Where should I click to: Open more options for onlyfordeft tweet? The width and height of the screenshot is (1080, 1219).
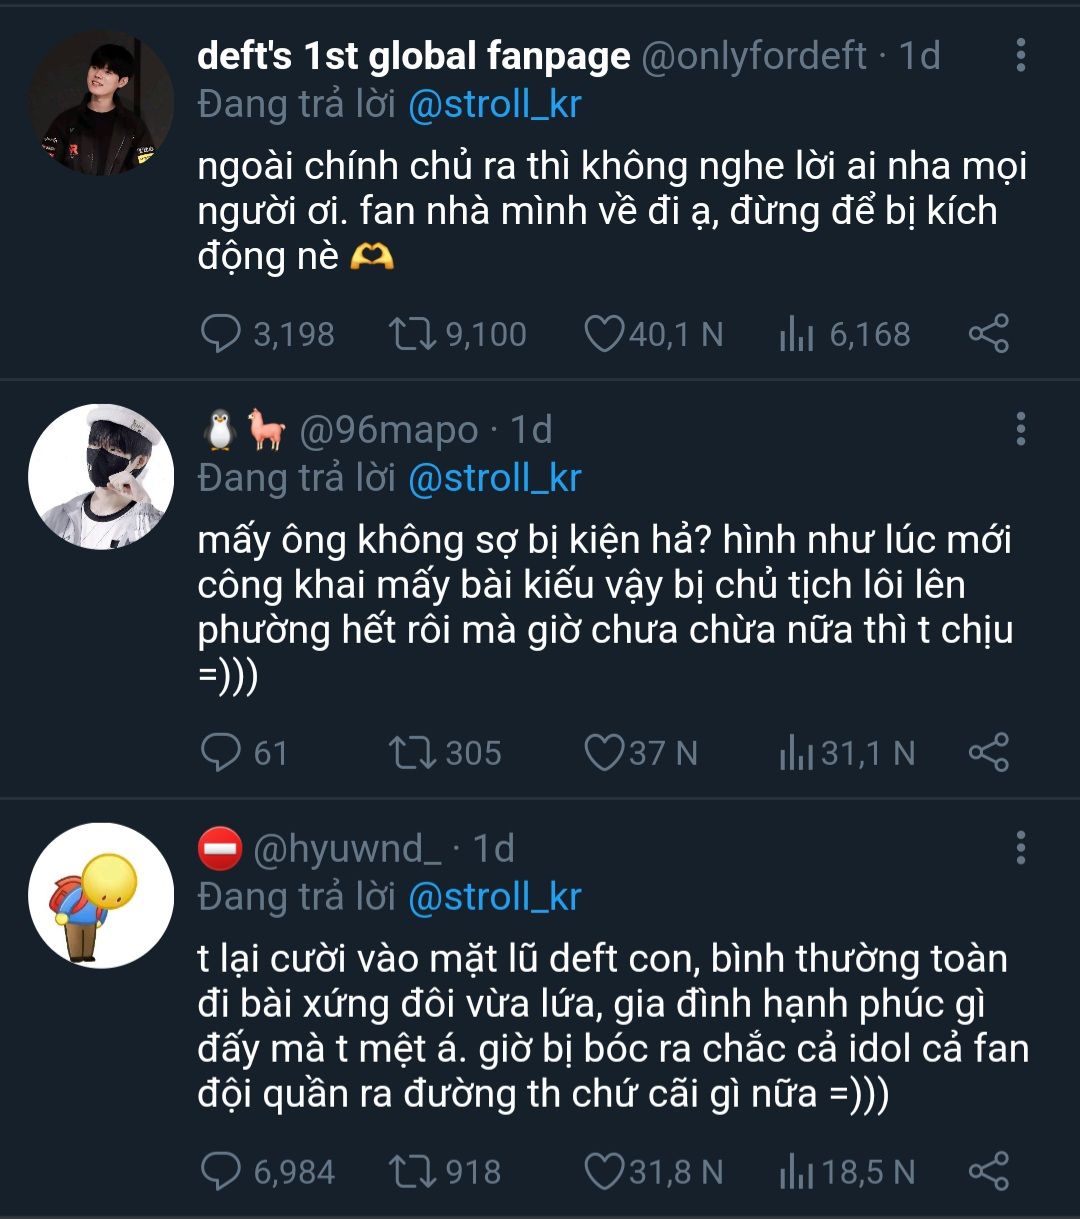(1020, 56)
